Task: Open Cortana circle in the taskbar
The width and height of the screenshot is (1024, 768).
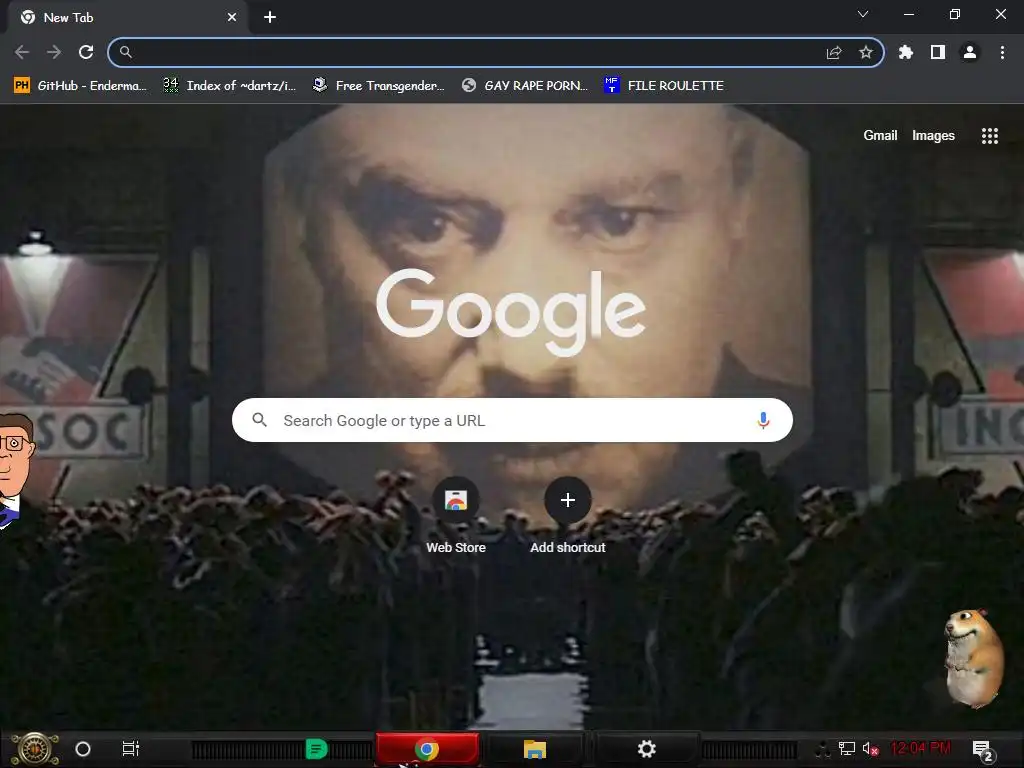Action: pos(83,749)
